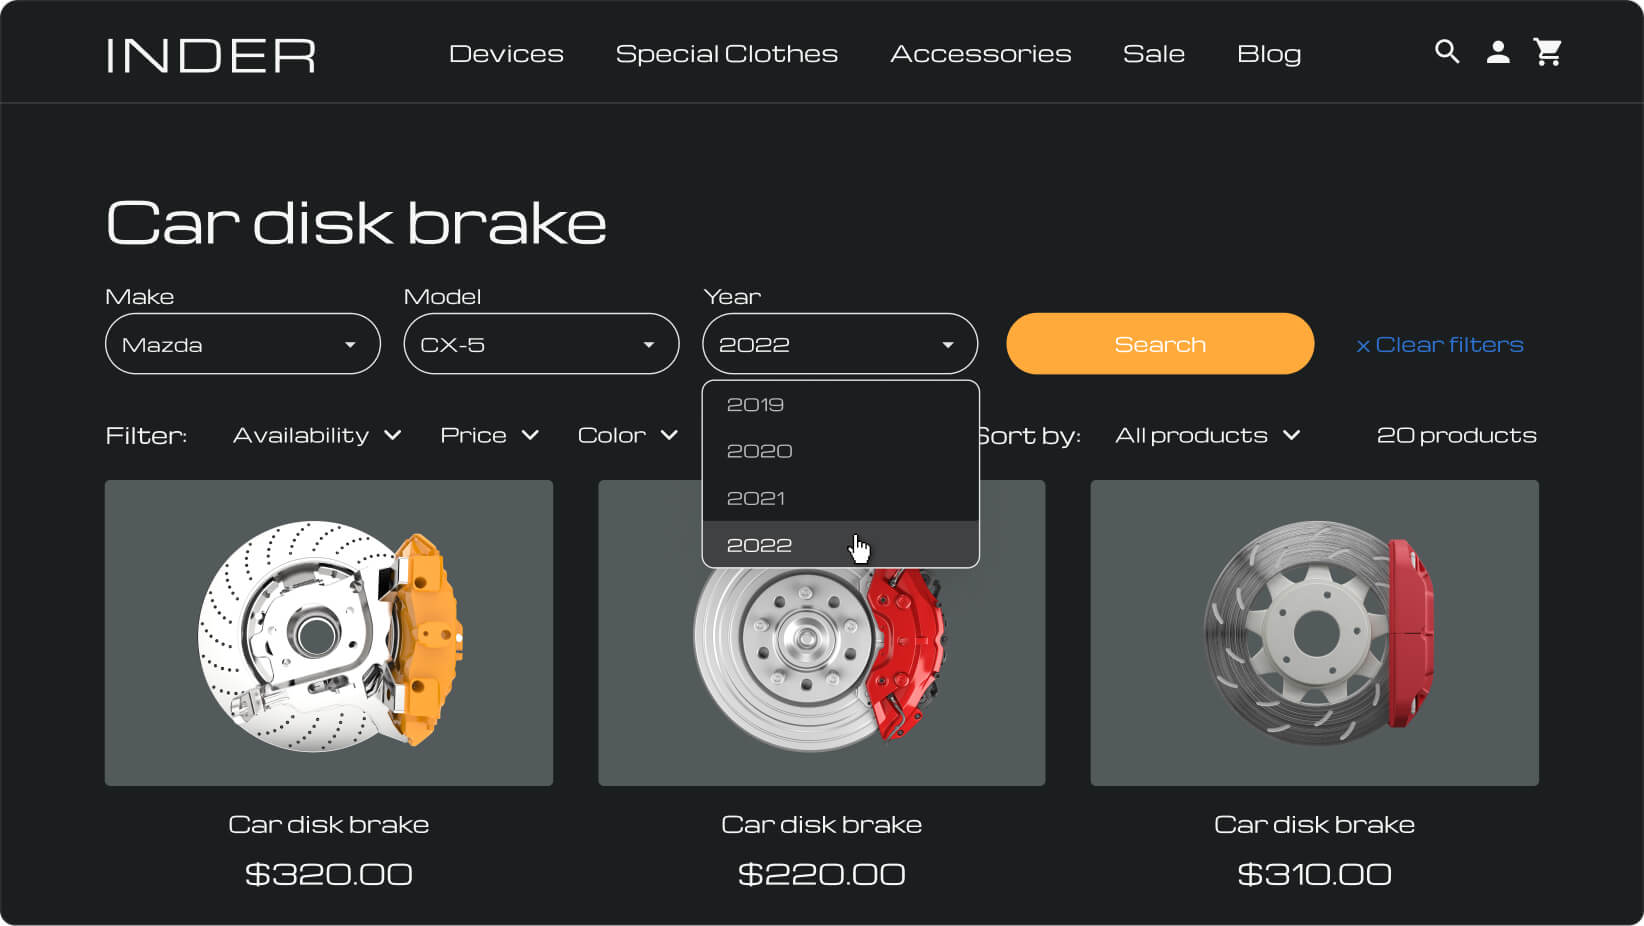Expand the Color filter

tap(627, 436)
